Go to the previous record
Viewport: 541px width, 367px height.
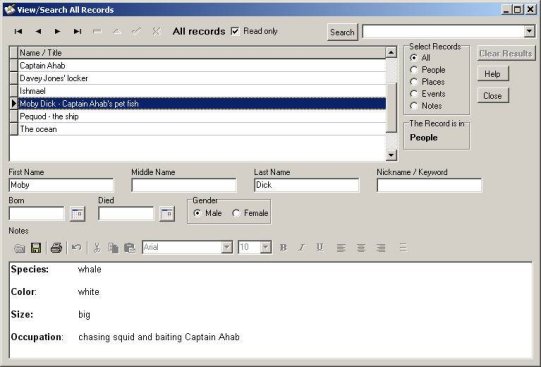click(38, 31)
